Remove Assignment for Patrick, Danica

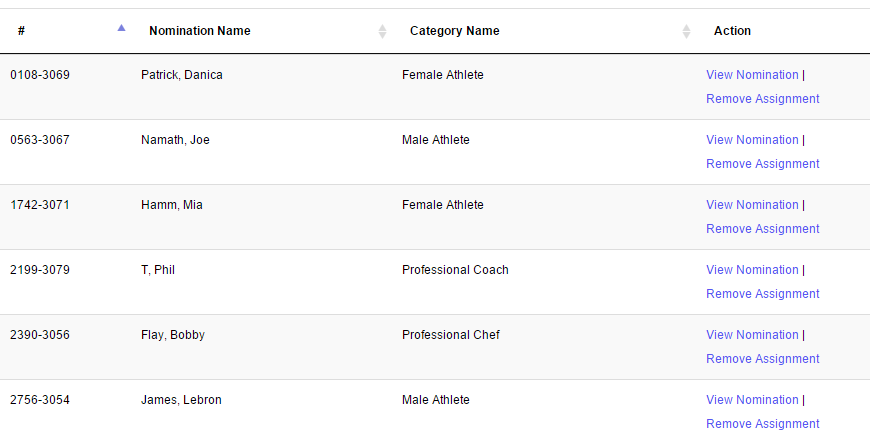click(762, 99)
